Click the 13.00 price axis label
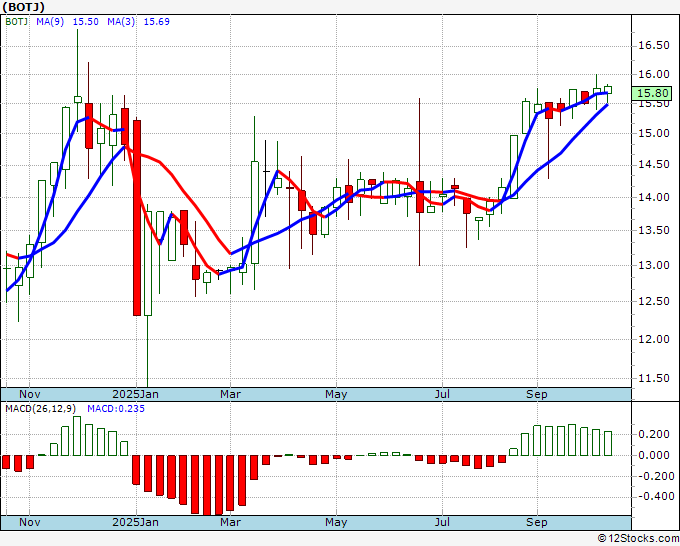This screenshot has width=680, height=546. pyautogui.click(x=654, y=265)
